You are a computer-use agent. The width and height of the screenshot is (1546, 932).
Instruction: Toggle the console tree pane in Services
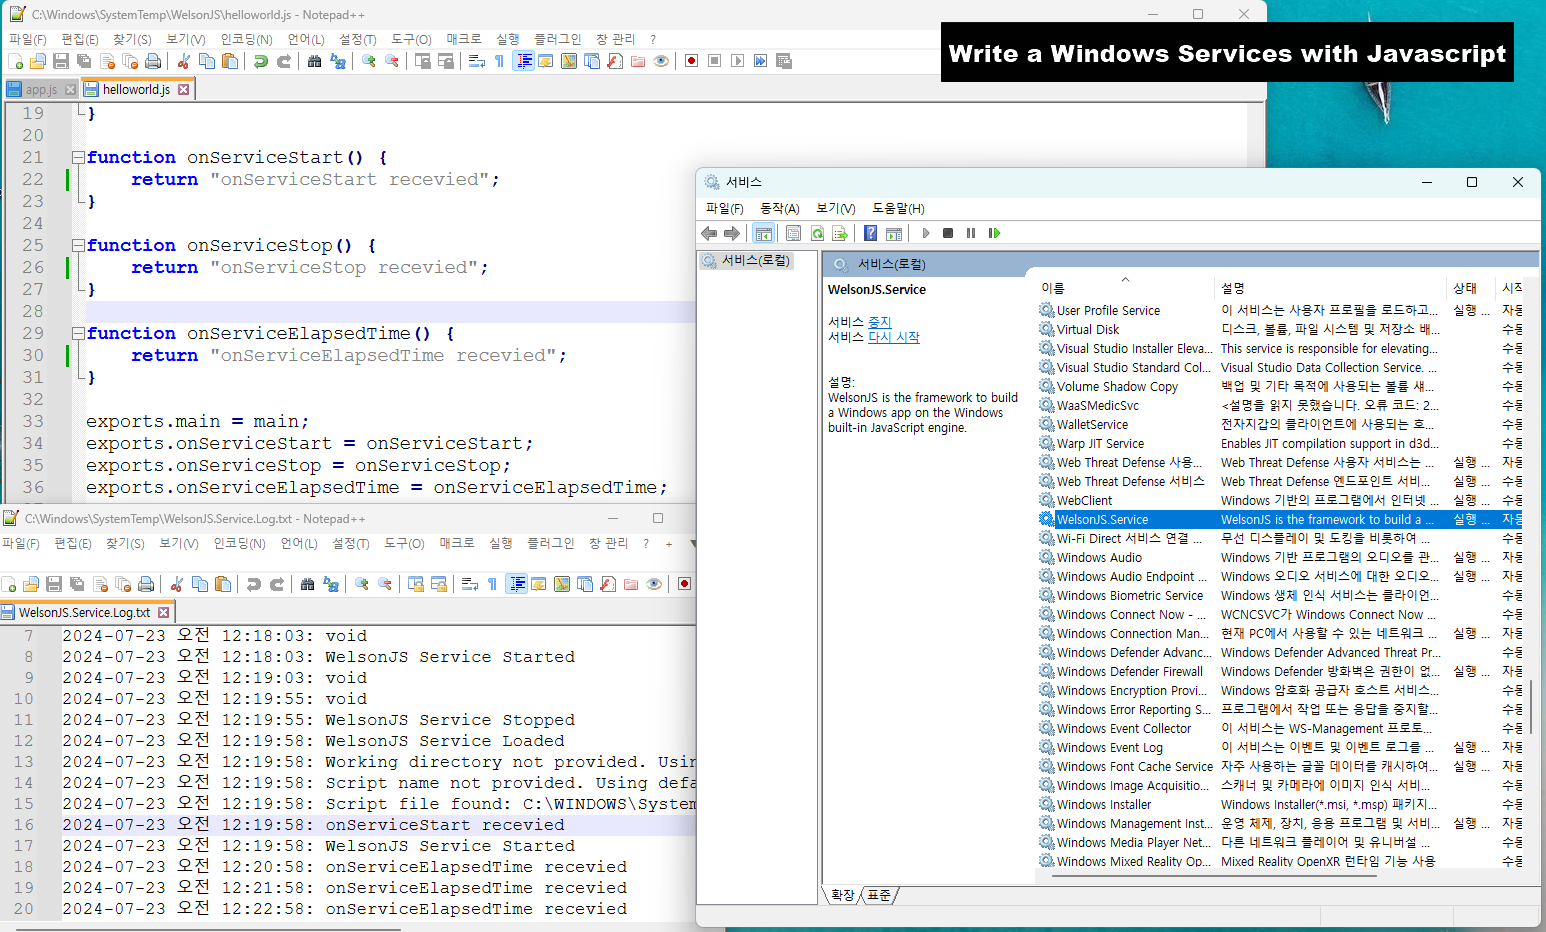click(764, 233)
